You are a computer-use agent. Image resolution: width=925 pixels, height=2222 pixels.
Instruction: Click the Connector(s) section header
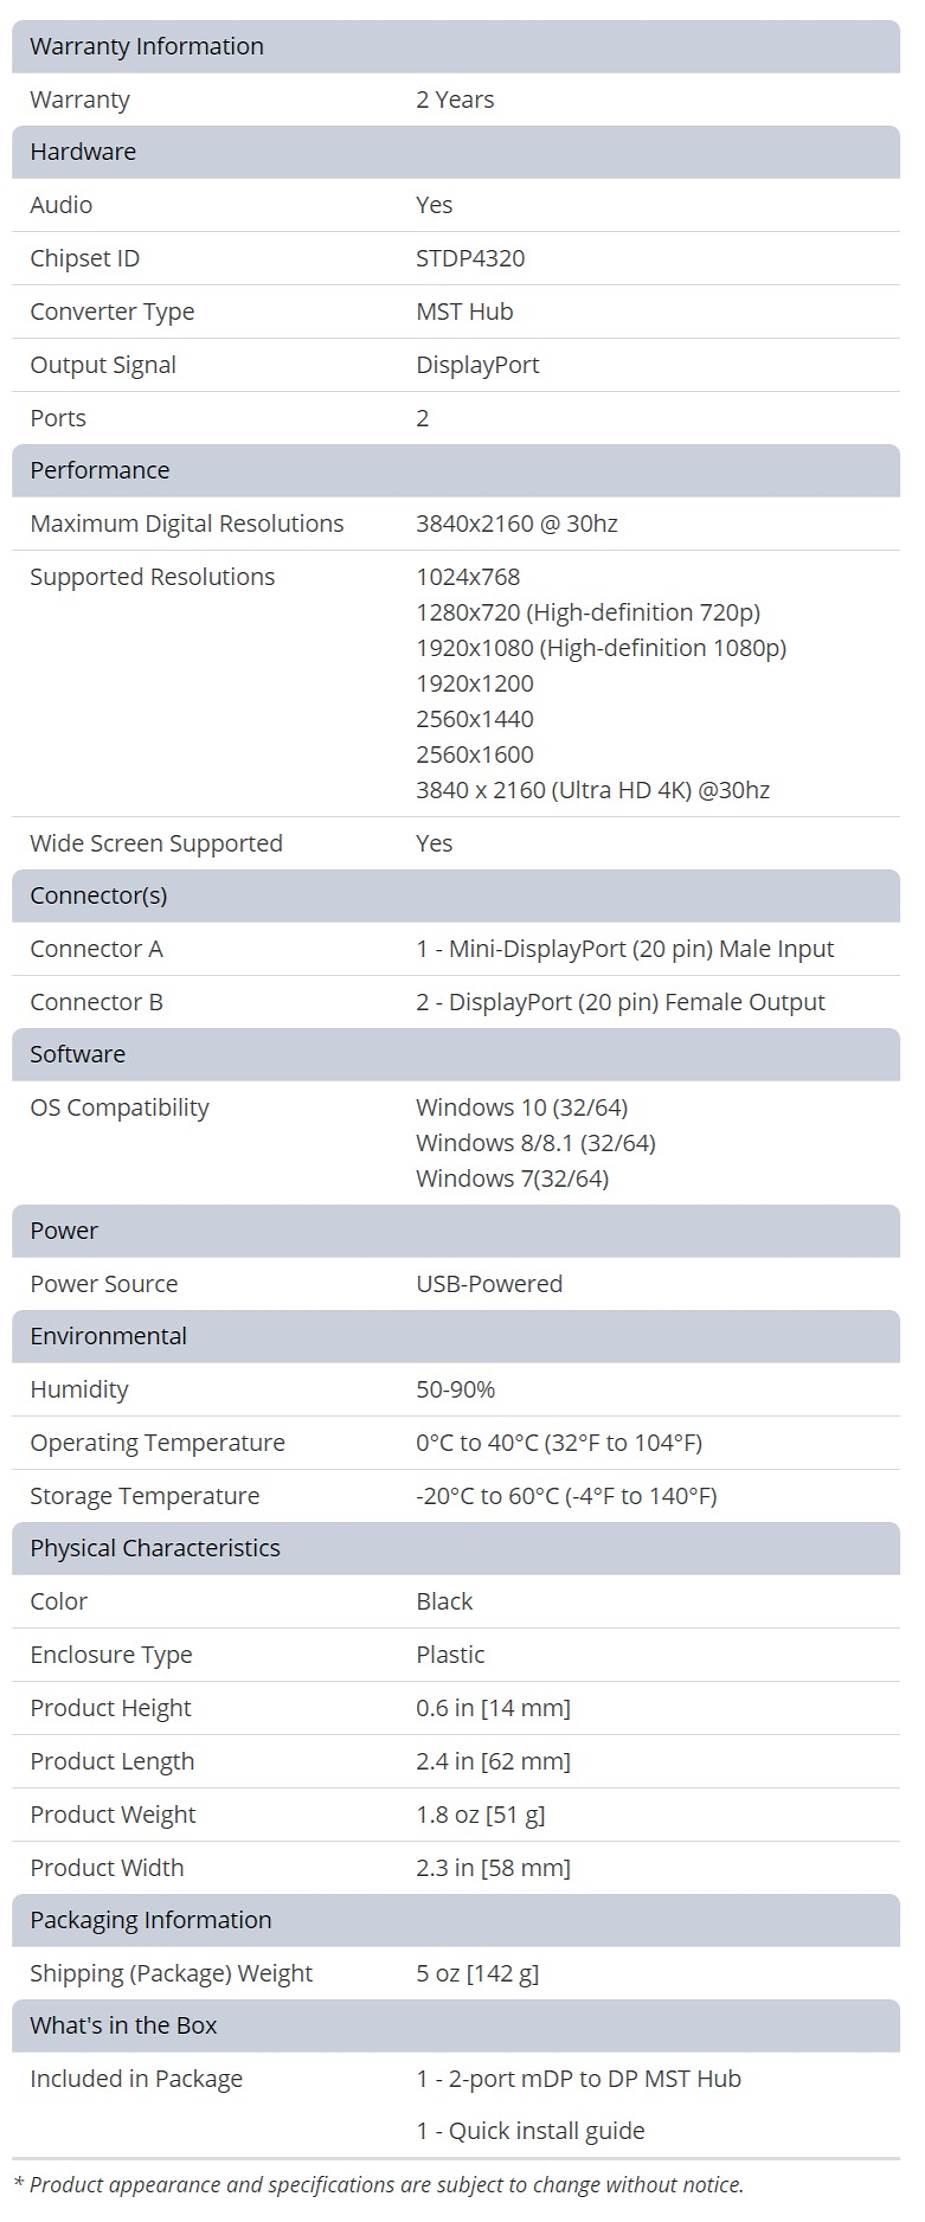(99, 895)
